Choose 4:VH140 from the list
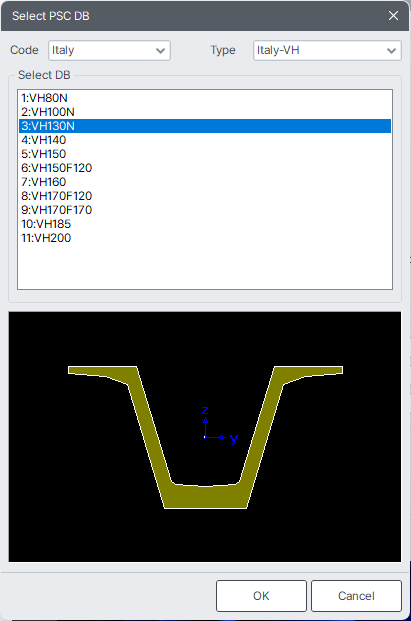The image size is (411, 621). pos(205,140)
